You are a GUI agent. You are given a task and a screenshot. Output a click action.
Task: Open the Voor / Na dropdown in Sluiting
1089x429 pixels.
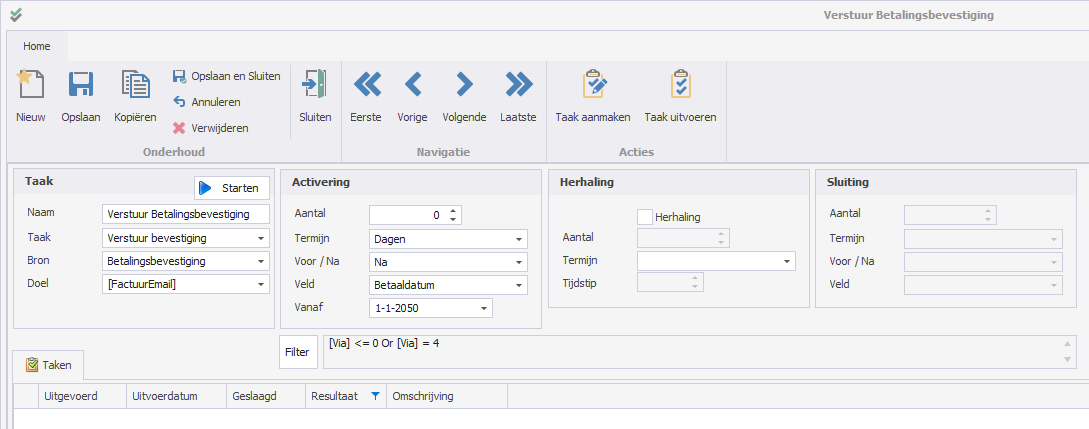click(x=1054, y=262)
